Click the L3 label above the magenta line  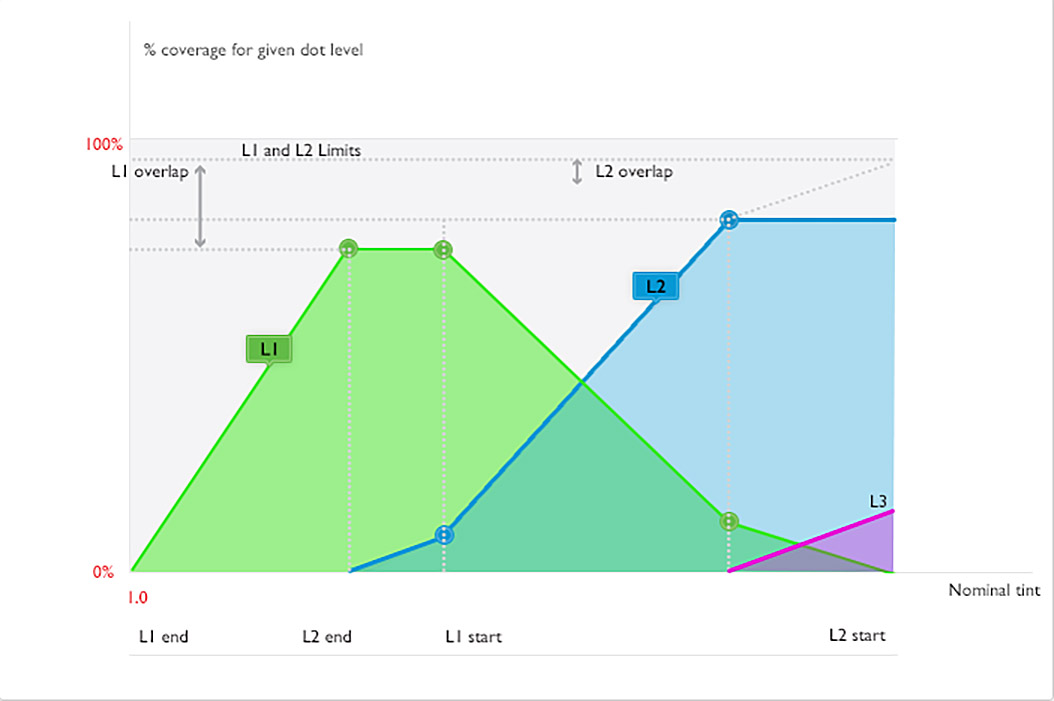tap(878, 501)
